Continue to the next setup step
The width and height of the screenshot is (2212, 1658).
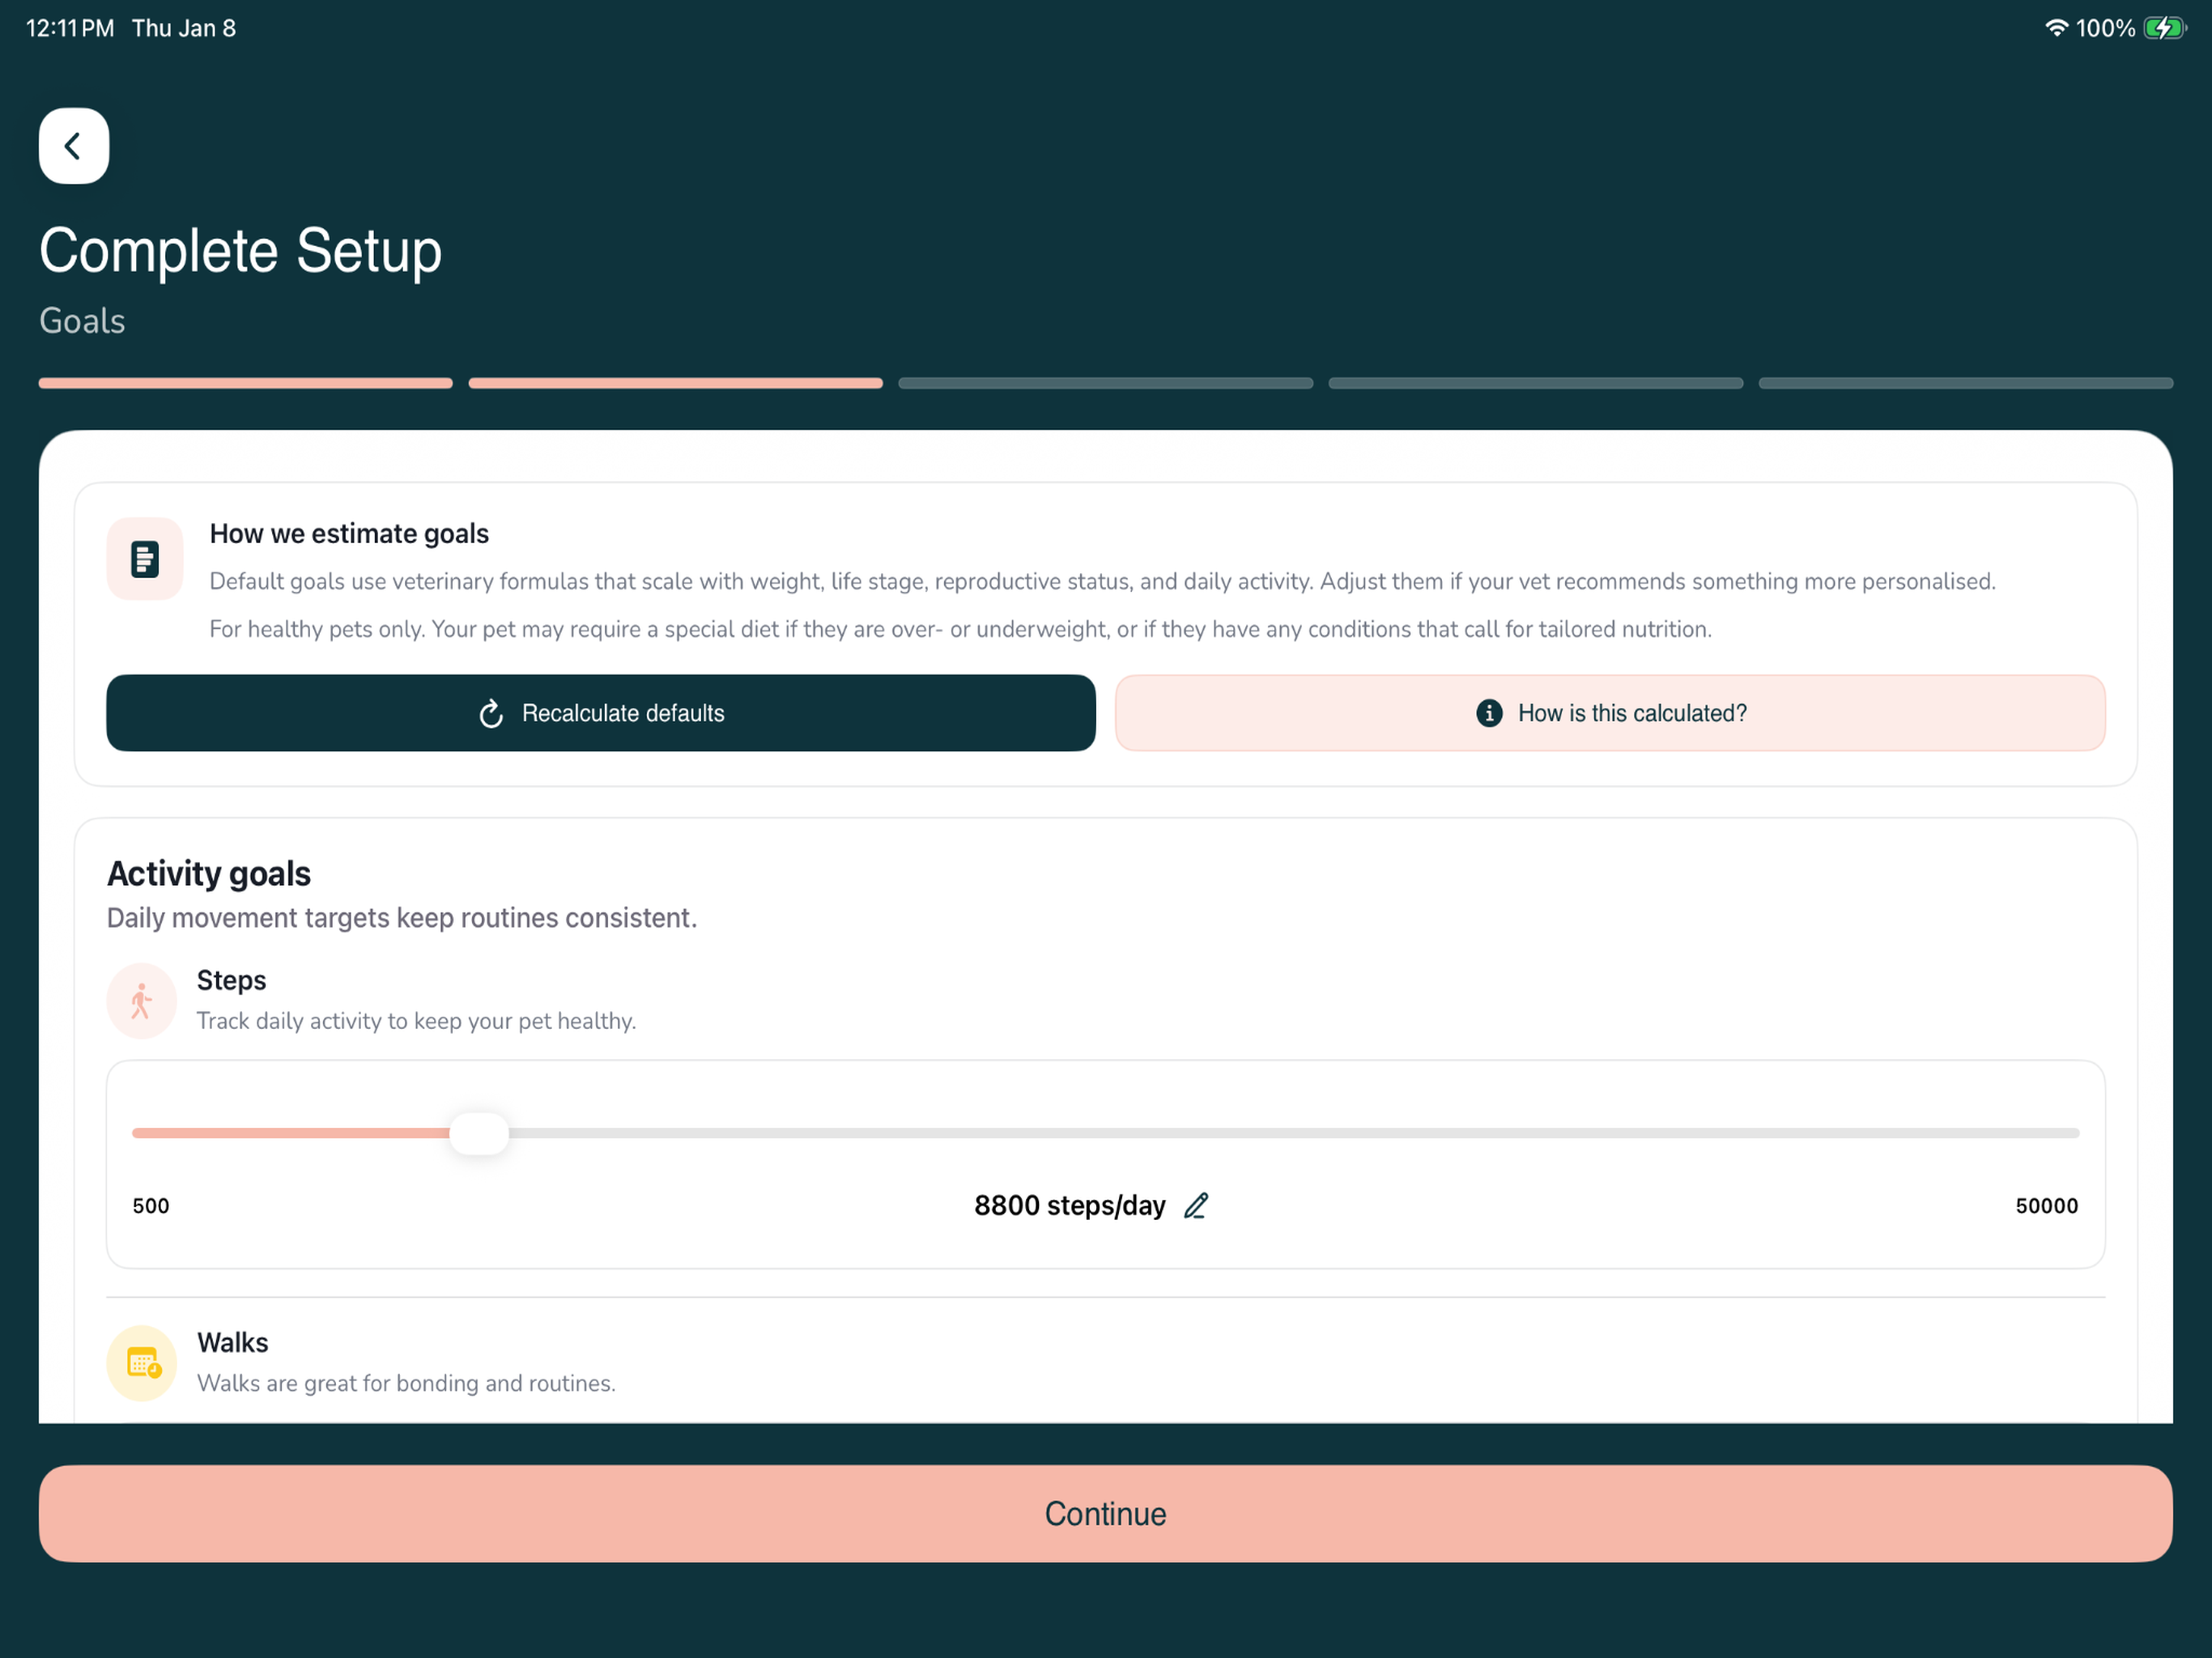pyautogui.click(x=1105, y=1514)
